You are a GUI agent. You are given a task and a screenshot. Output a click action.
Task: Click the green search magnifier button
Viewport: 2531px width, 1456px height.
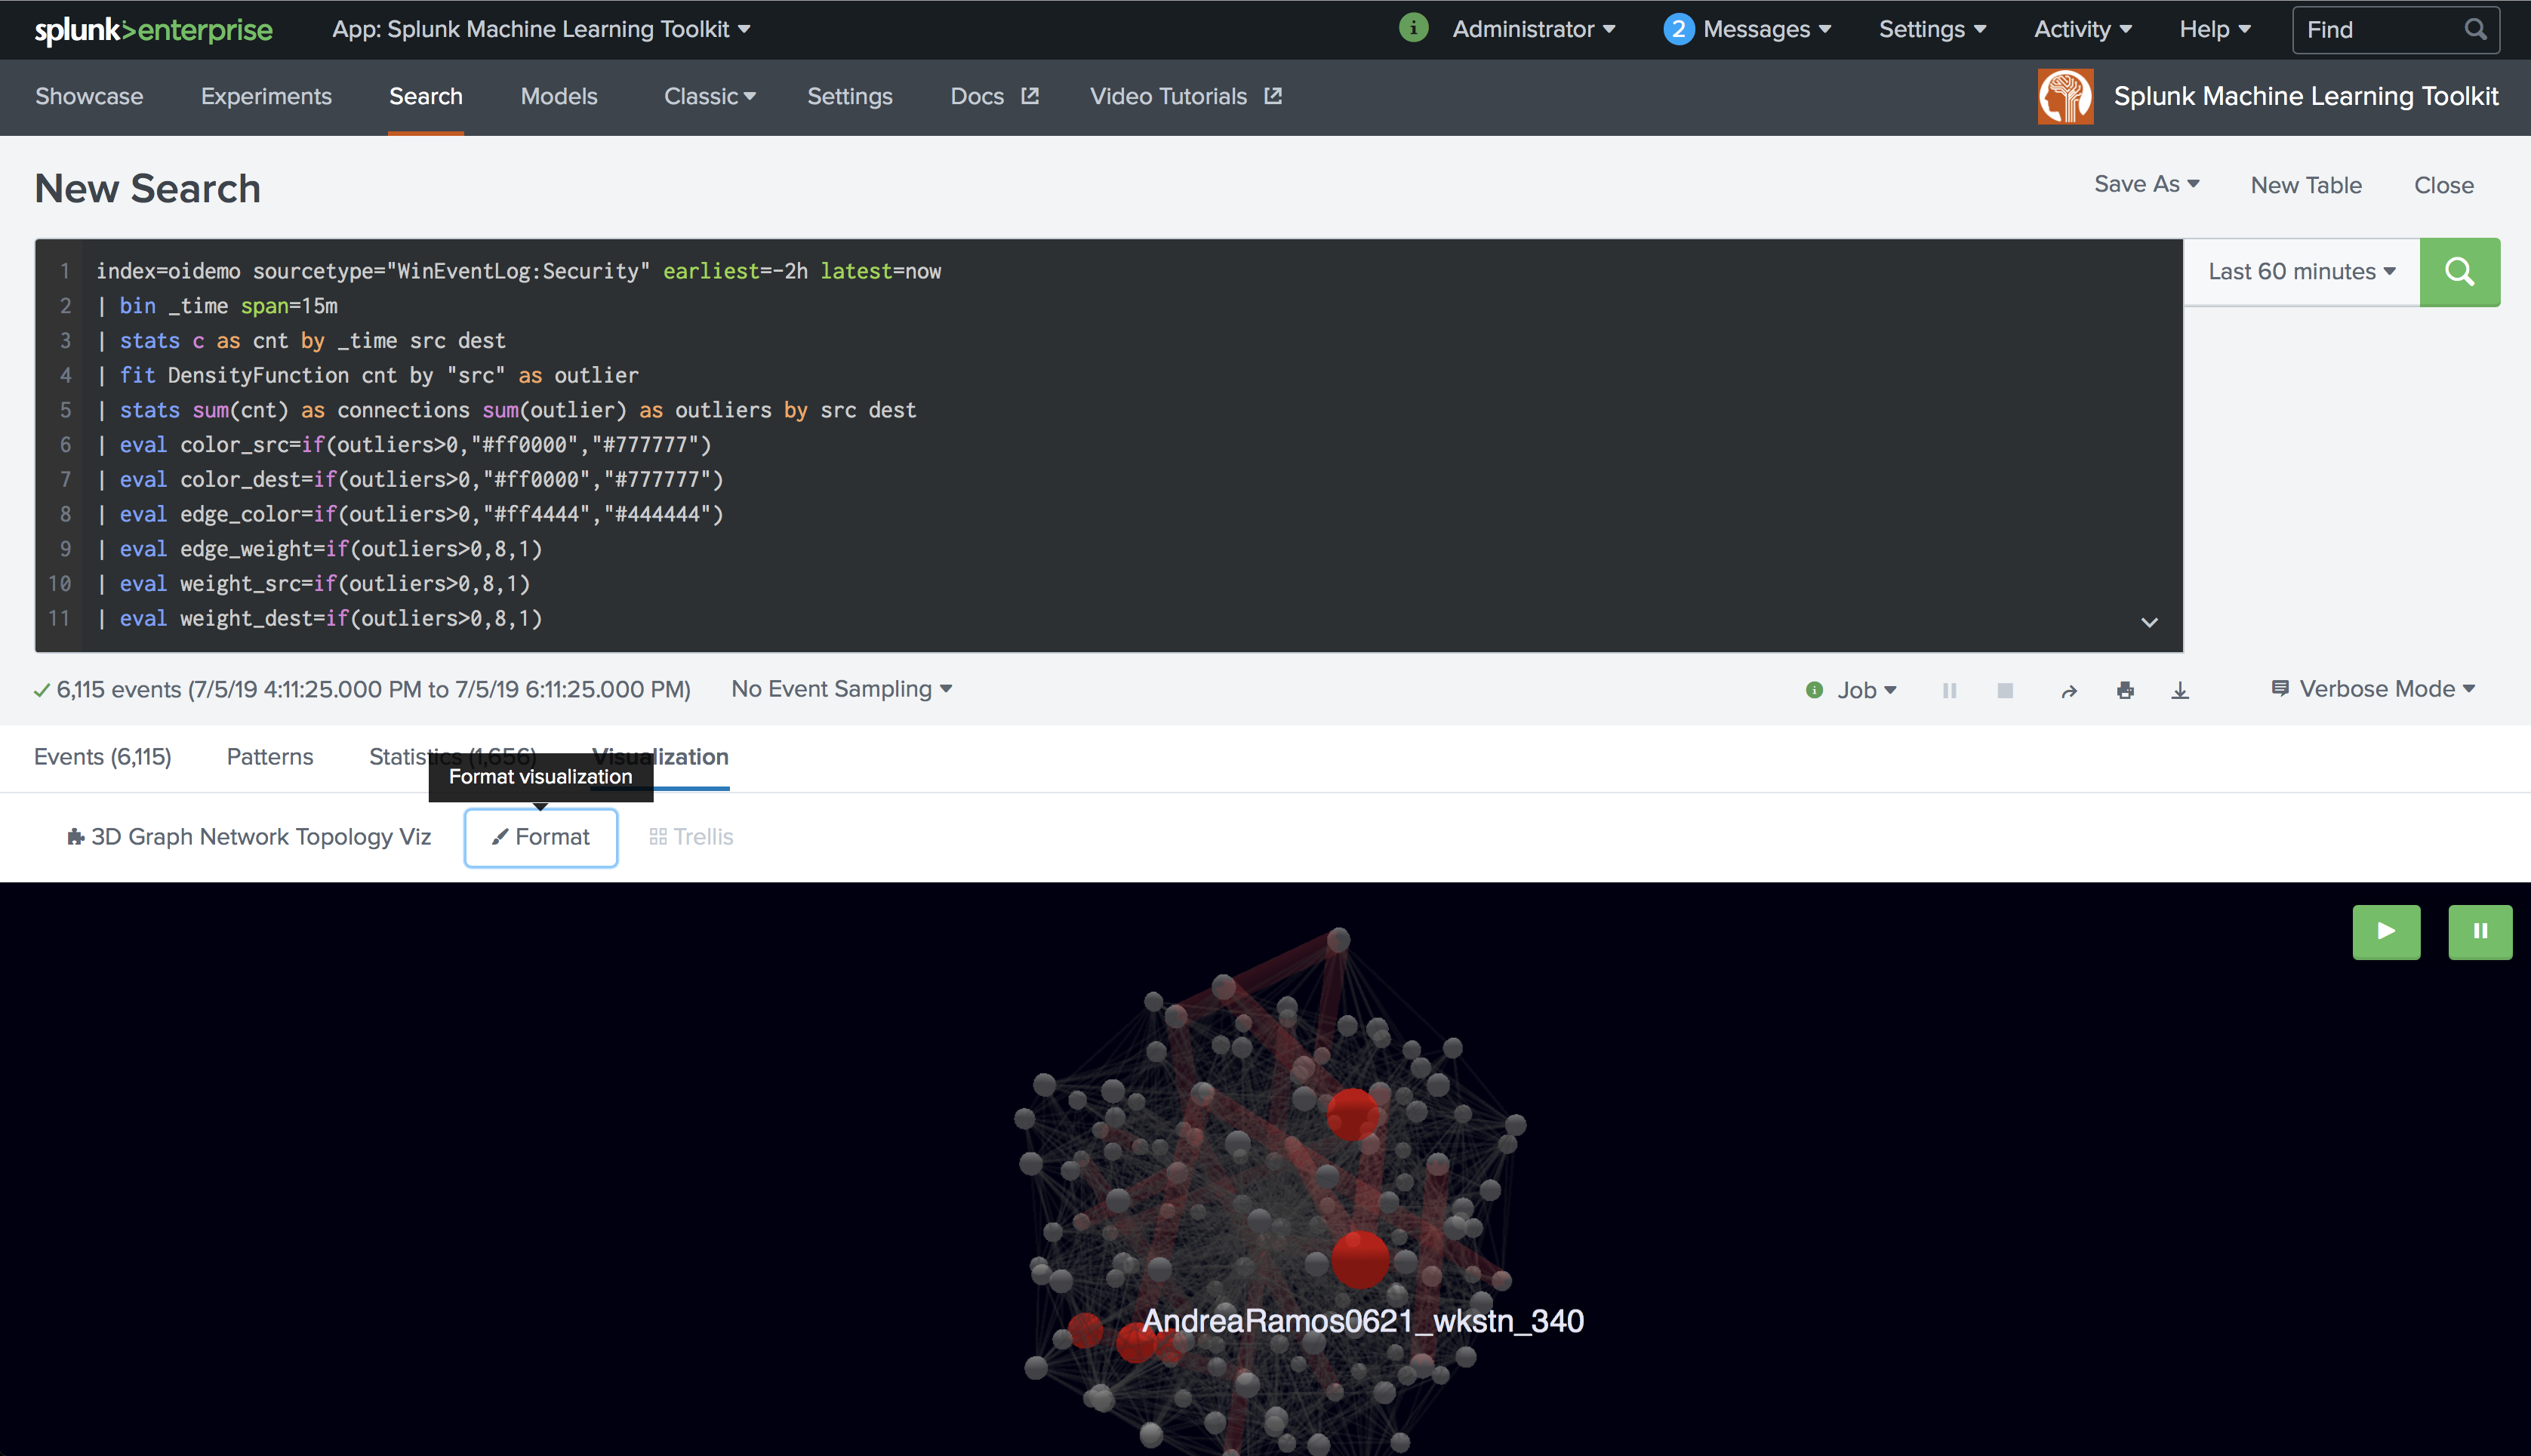[x=2459, y=272]
